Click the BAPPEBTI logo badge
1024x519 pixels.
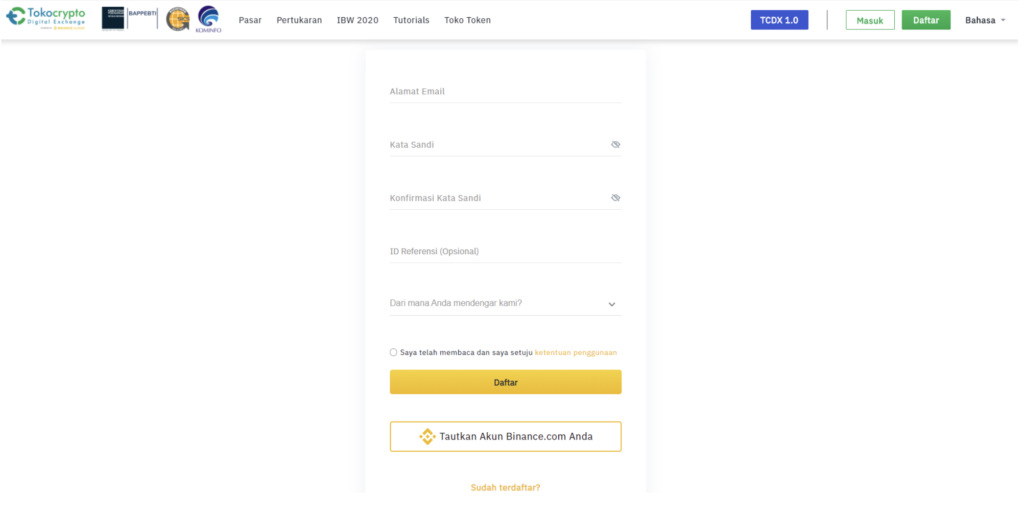click(x=129, y=19)
